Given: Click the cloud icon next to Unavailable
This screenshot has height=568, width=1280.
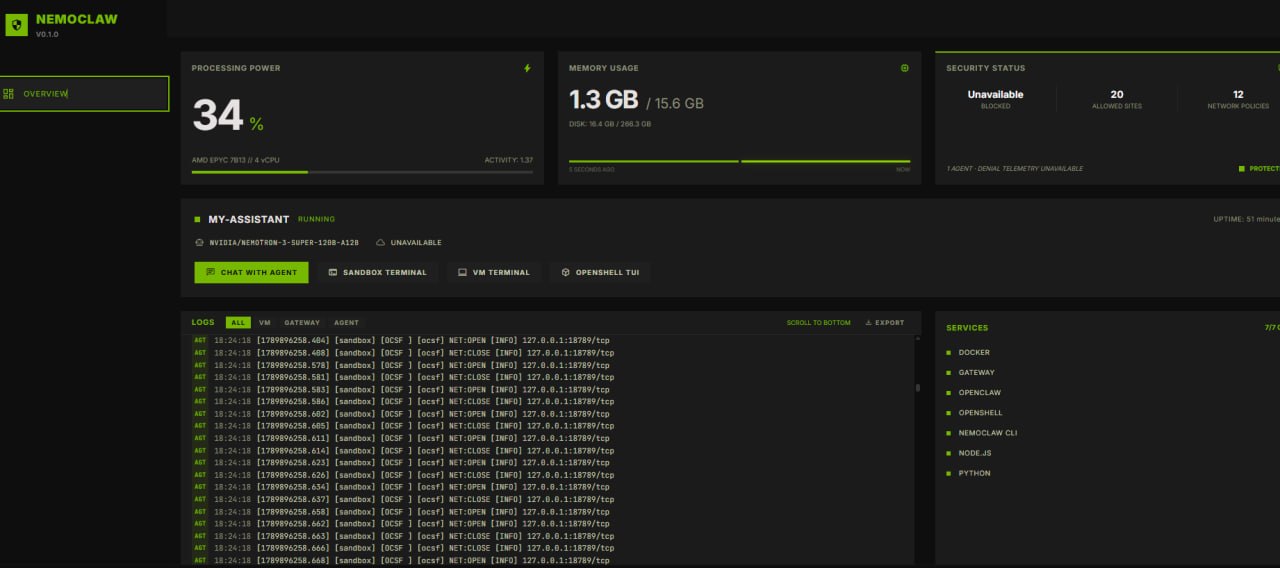Looking at the screenshot, I should click(x=381, y=243).
